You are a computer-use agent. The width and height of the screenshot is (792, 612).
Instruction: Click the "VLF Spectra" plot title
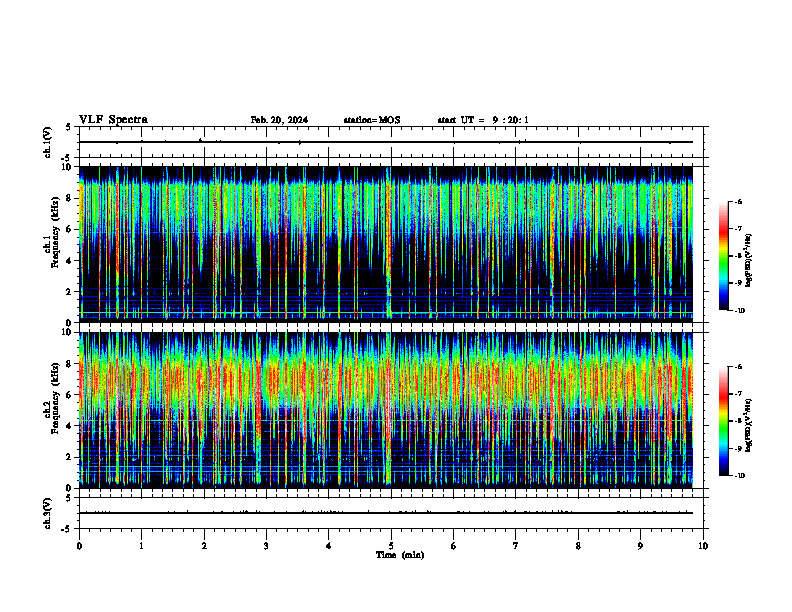coord(113,120)
